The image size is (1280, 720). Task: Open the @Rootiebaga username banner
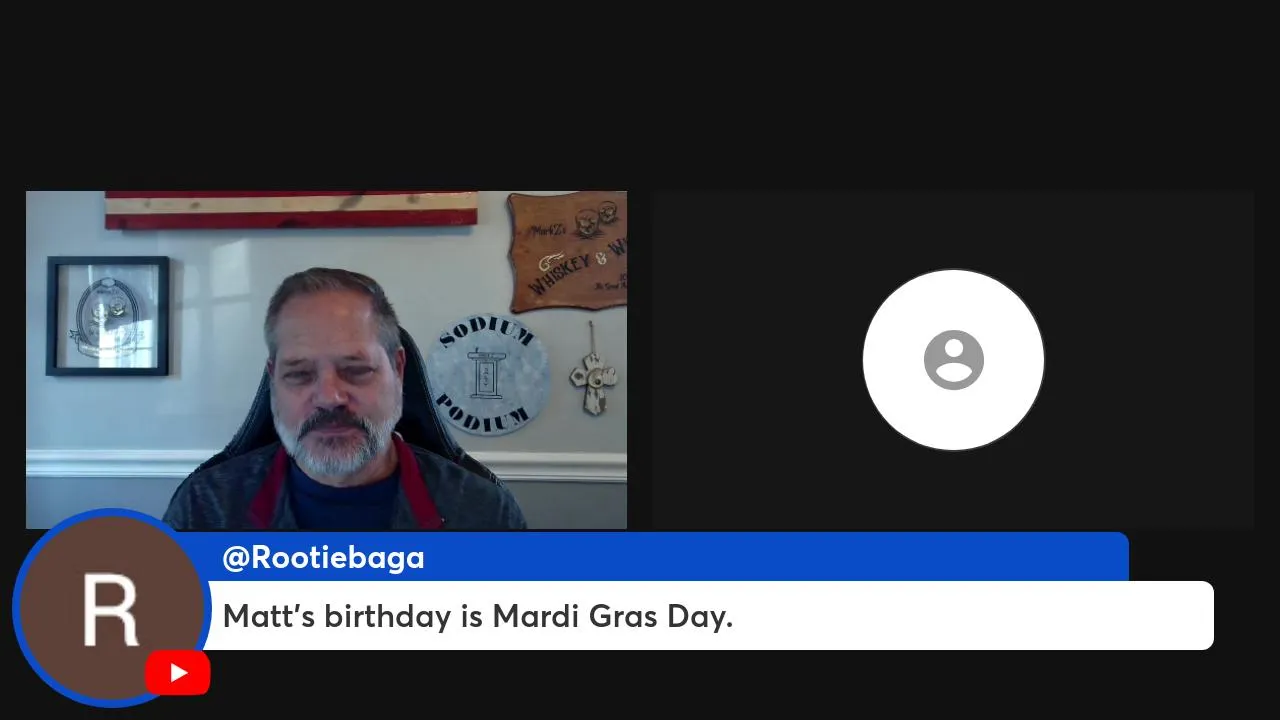(665, 557)
